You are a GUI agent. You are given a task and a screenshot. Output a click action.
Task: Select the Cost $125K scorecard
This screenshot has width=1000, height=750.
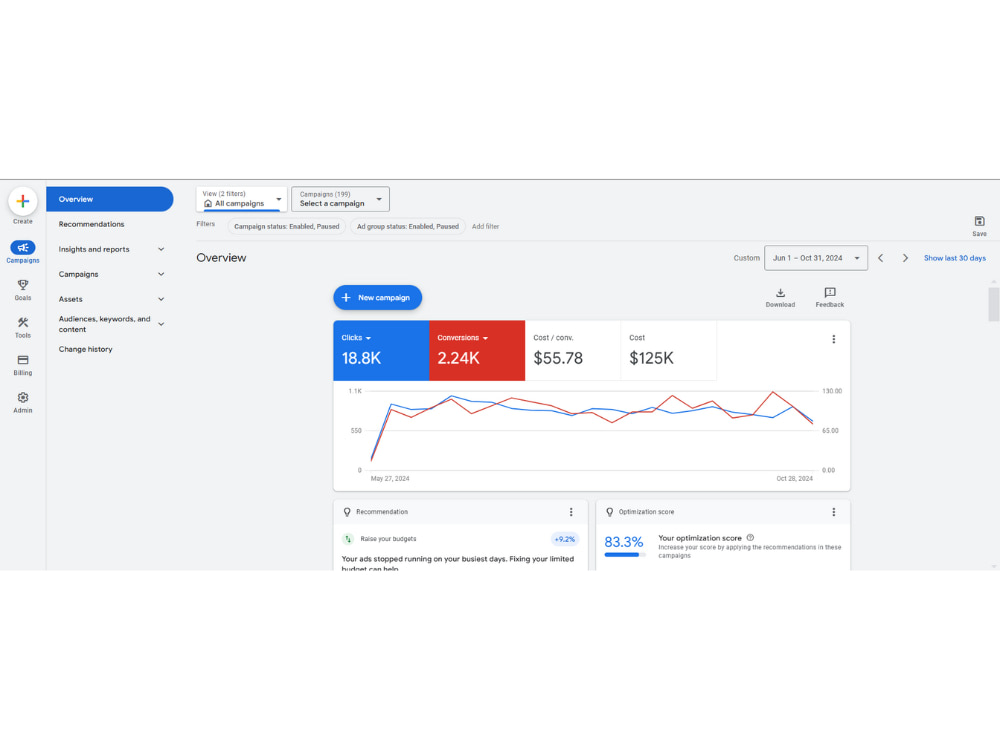(x=668, y=351)
